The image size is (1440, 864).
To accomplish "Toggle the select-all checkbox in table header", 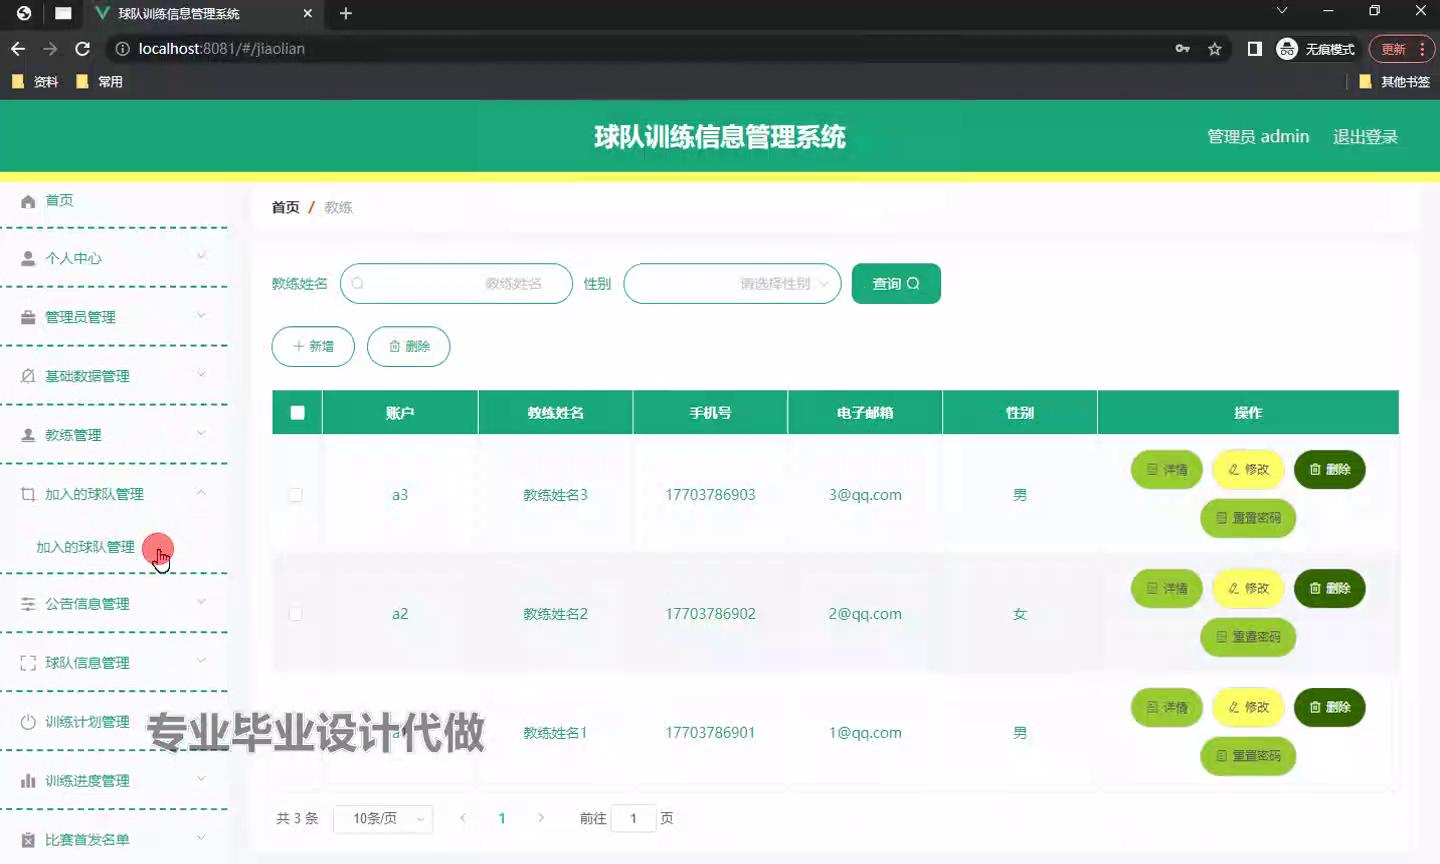I will coord(297,413).
